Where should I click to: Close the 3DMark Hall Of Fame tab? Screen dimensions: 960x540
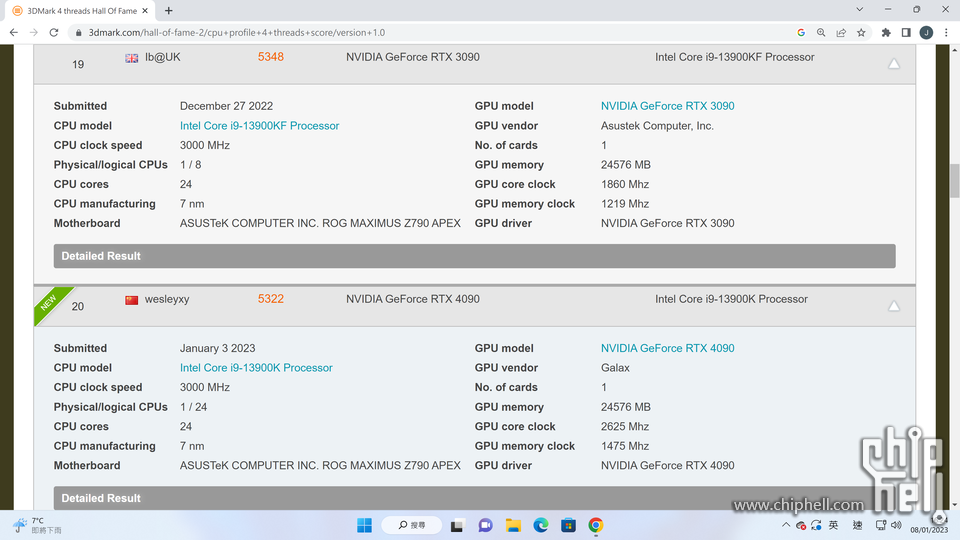click(x=145, y=10)
